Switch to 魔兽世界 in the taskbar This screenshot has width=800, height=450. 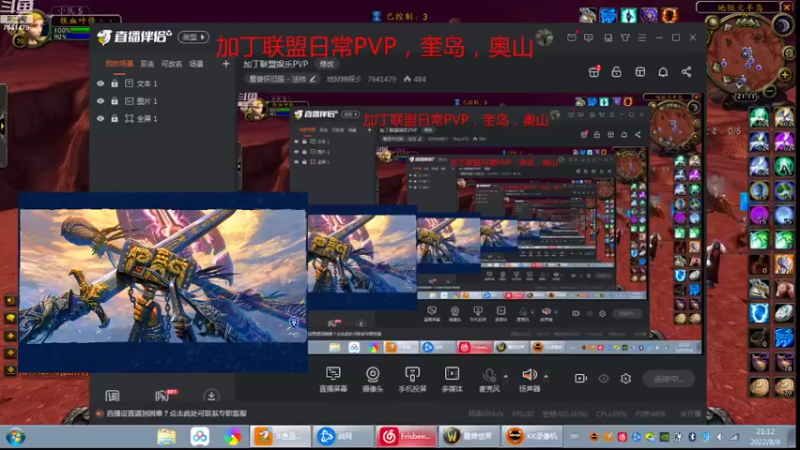point(469,437)
